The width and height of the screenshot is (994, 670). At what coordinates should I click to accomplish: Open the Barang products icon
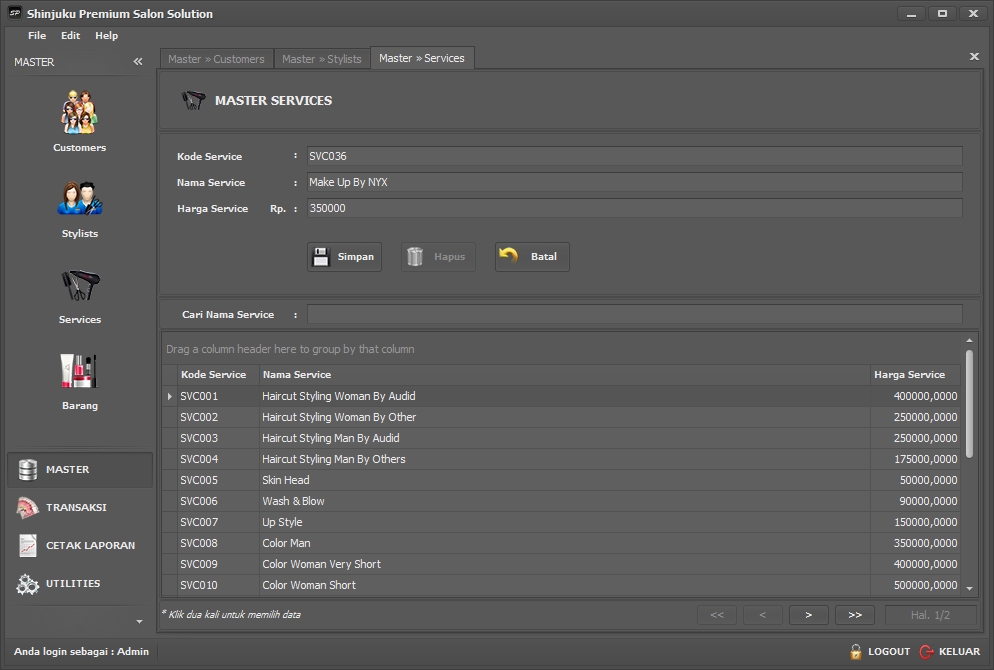pos(79,372)
